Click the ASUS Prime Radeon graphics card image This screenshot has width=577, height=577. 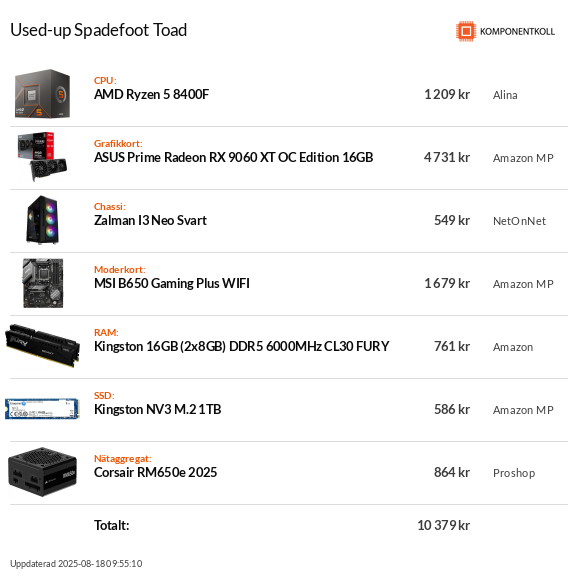pyautogui.click(x=42, y=157)
